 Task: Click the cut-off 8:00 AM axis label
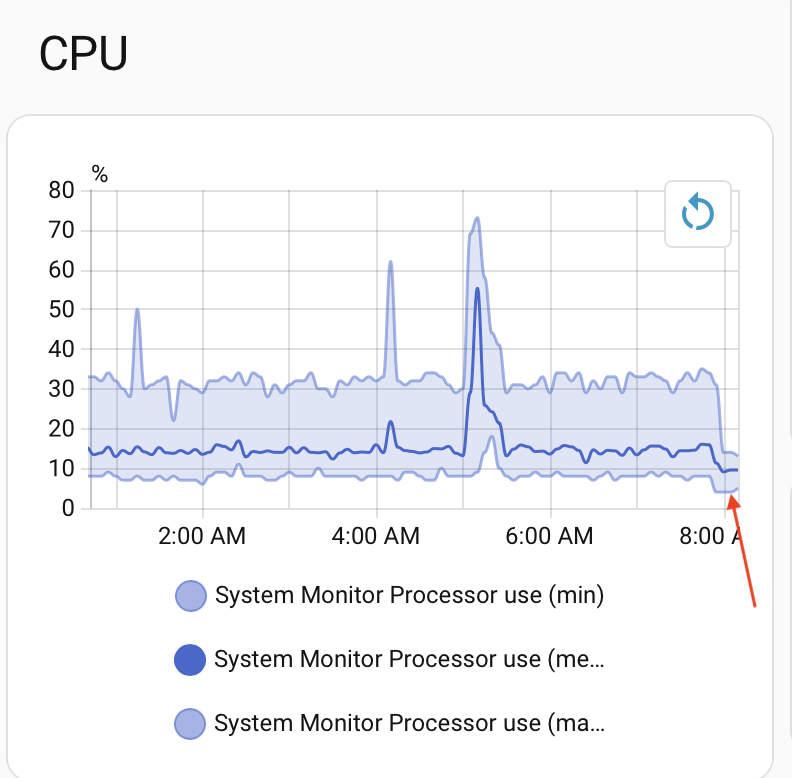[712, 536]
